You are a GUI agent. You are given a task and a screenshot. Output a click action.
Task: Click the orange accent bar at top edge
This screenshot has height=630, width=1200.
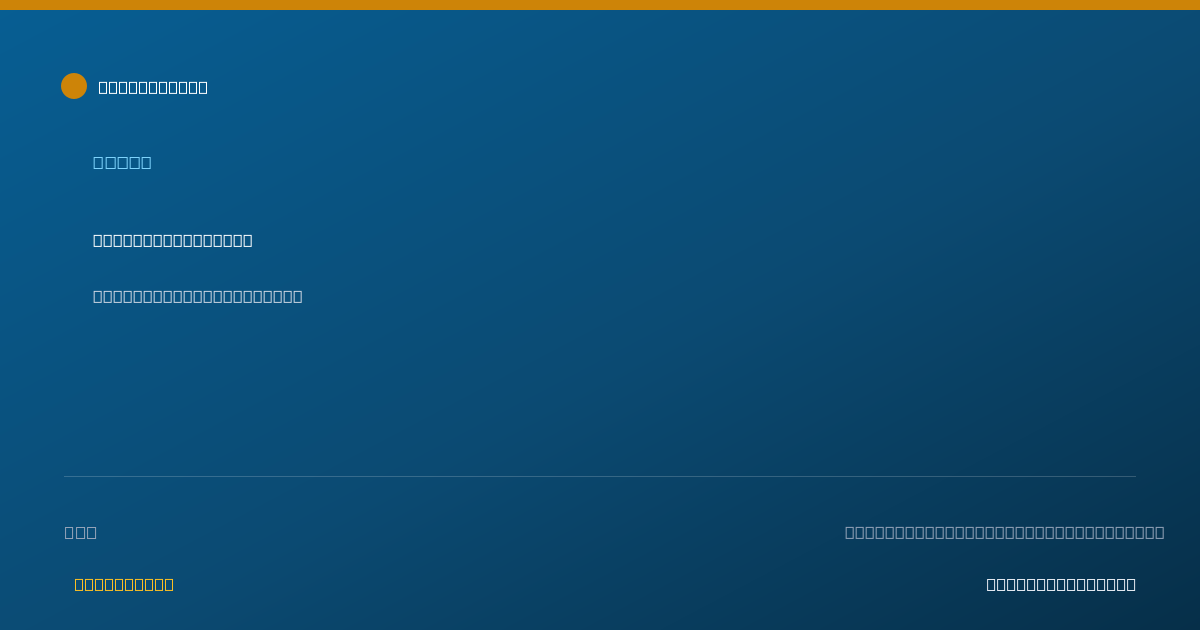pos(600,5)
